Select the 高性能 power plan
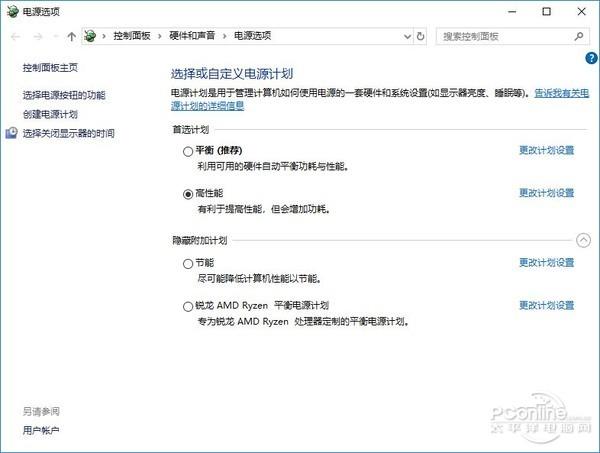This screenshot has width=600, height=453. tap(188, 194)
